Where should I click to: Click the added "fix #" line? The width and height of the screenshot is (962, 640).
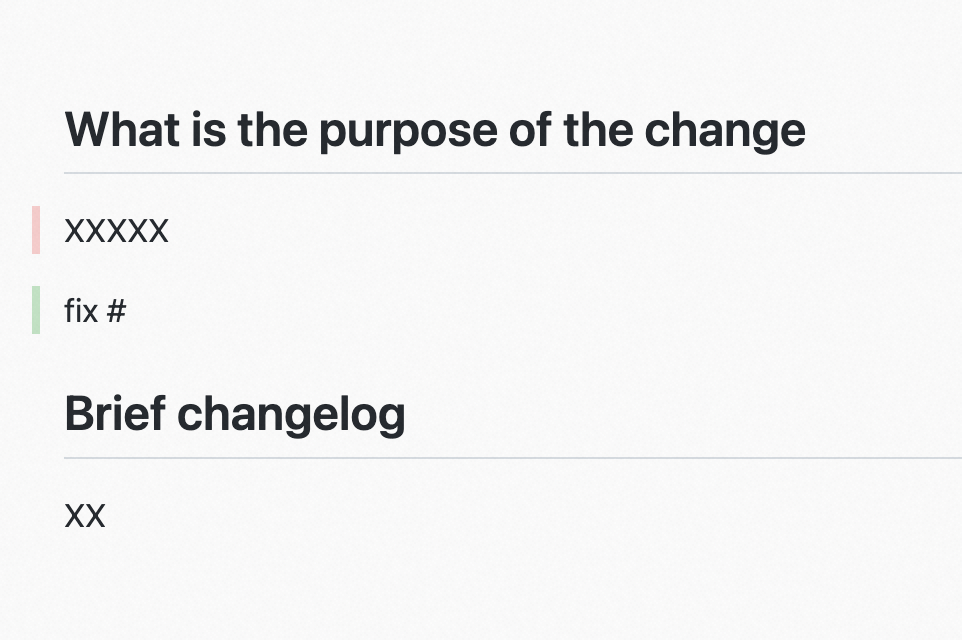95,310
